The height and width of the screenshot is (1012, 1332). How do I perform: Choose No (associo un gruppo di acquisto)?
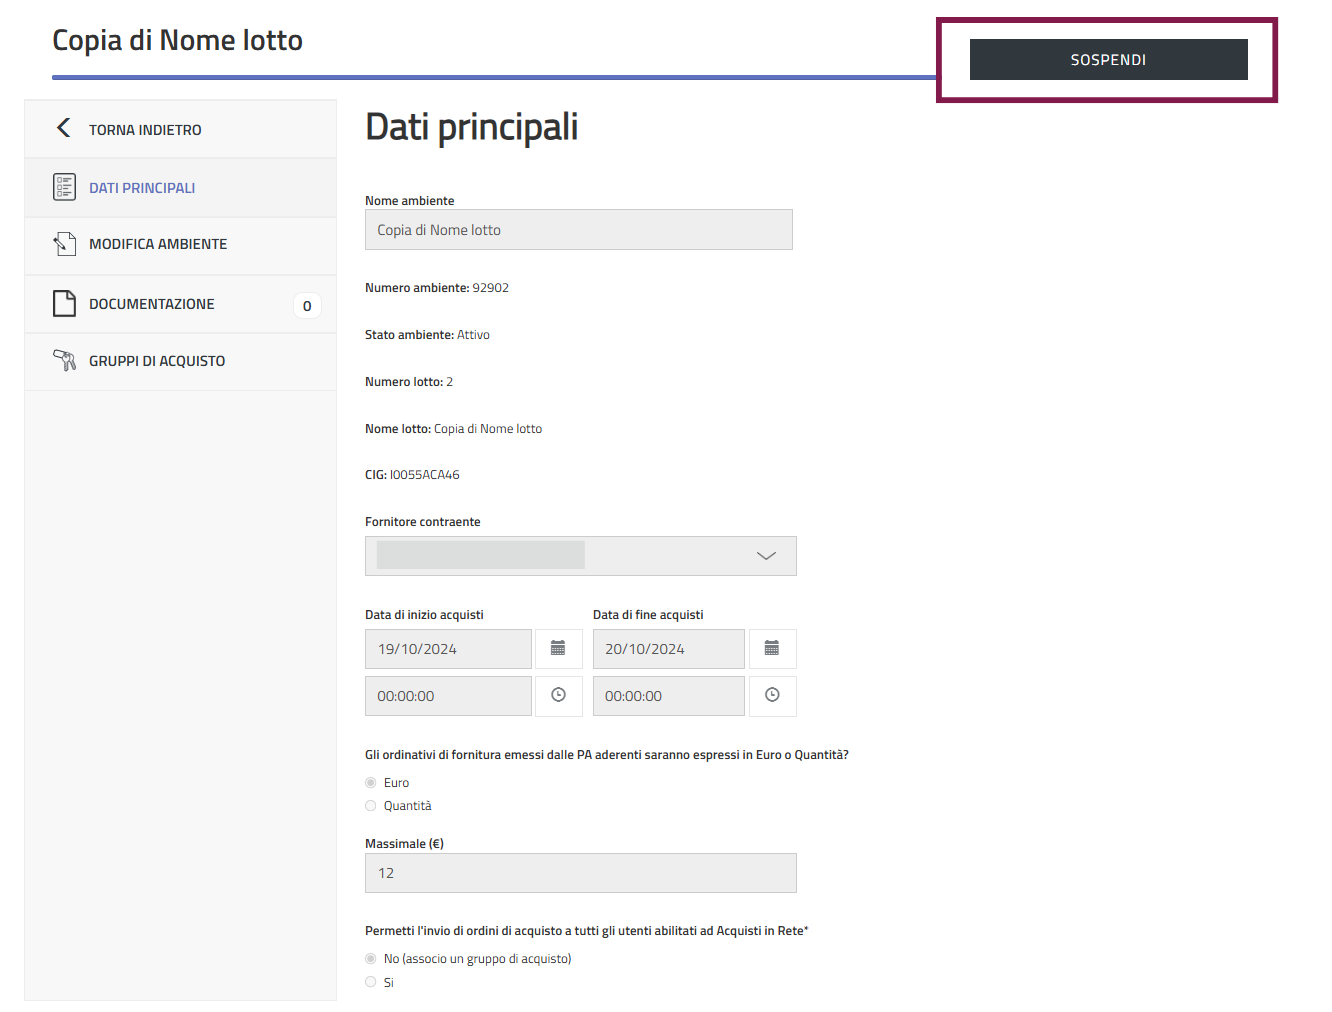(371, 959)
